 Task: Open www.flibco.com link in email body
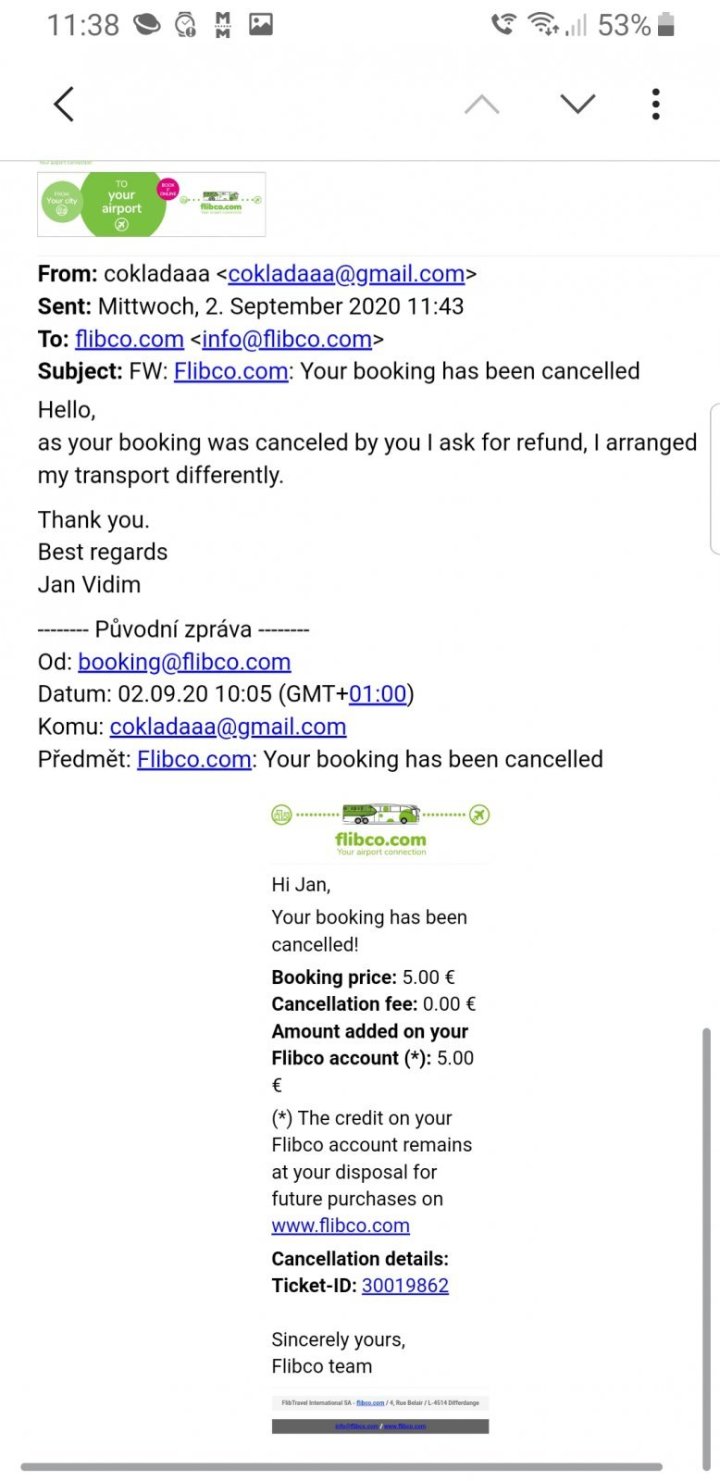[x=340, y=1225]
